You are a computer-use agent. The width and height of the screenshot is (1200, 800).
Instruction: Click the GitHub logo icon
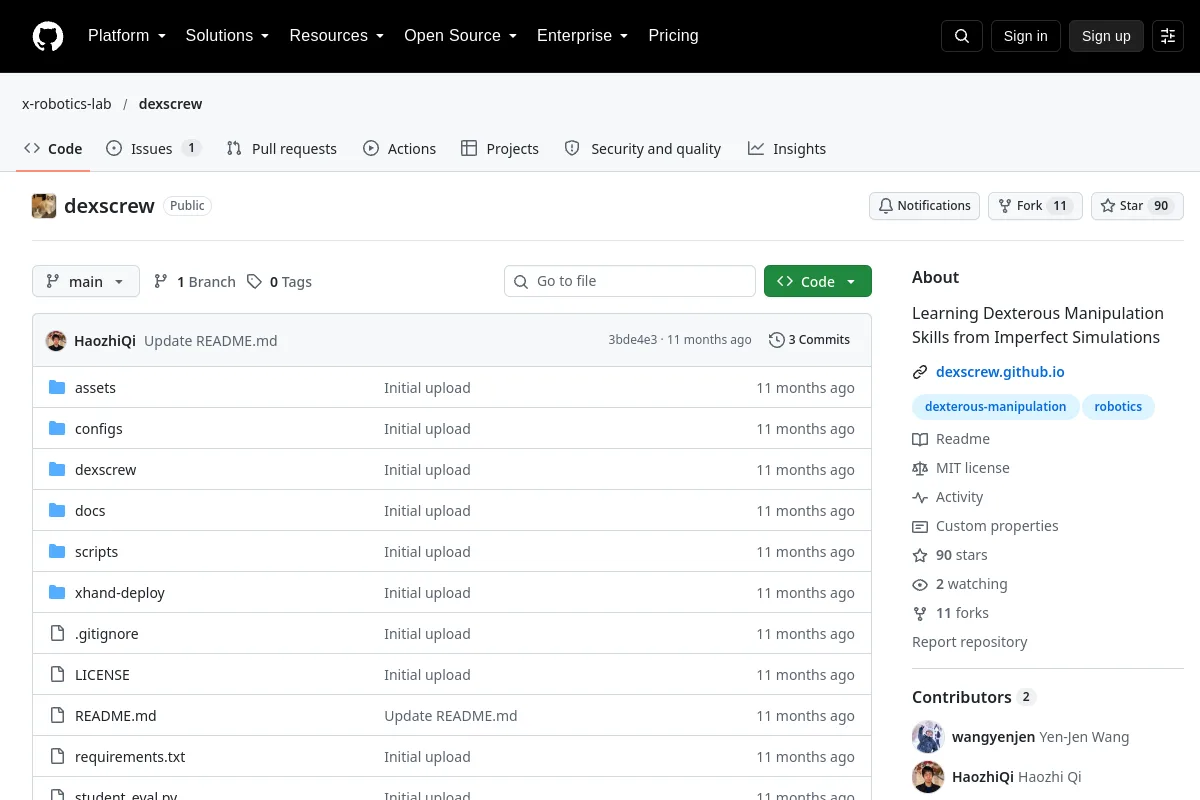pyautogui.click(x=48, y=36)
